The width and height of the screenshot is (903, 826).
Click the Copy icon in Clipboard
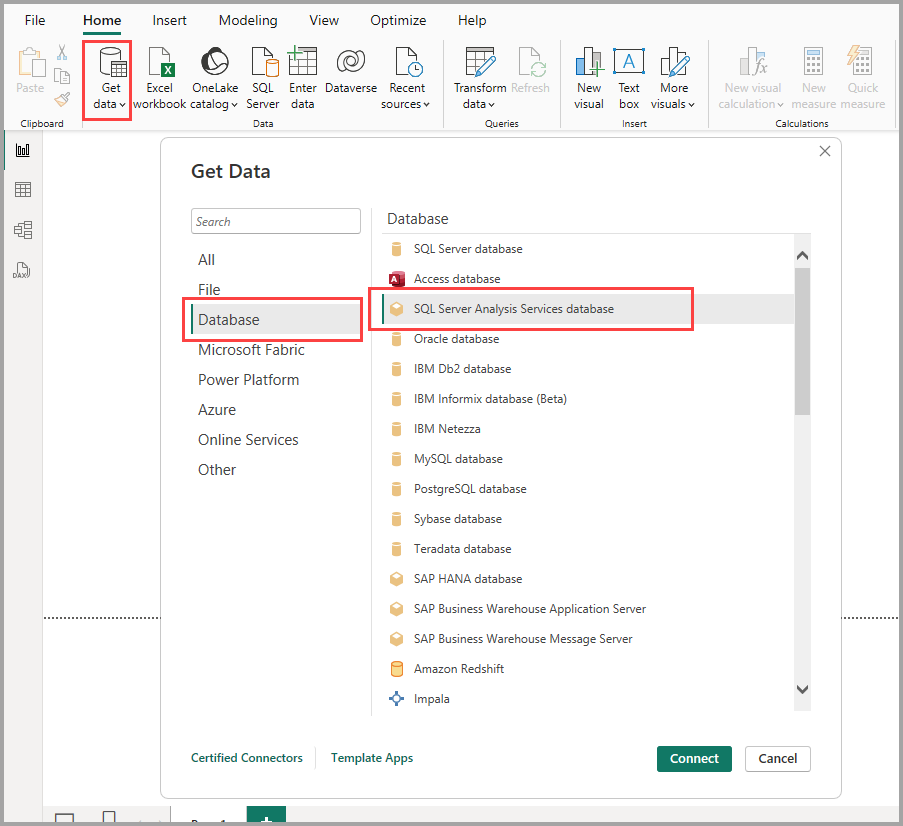[62, 76]
